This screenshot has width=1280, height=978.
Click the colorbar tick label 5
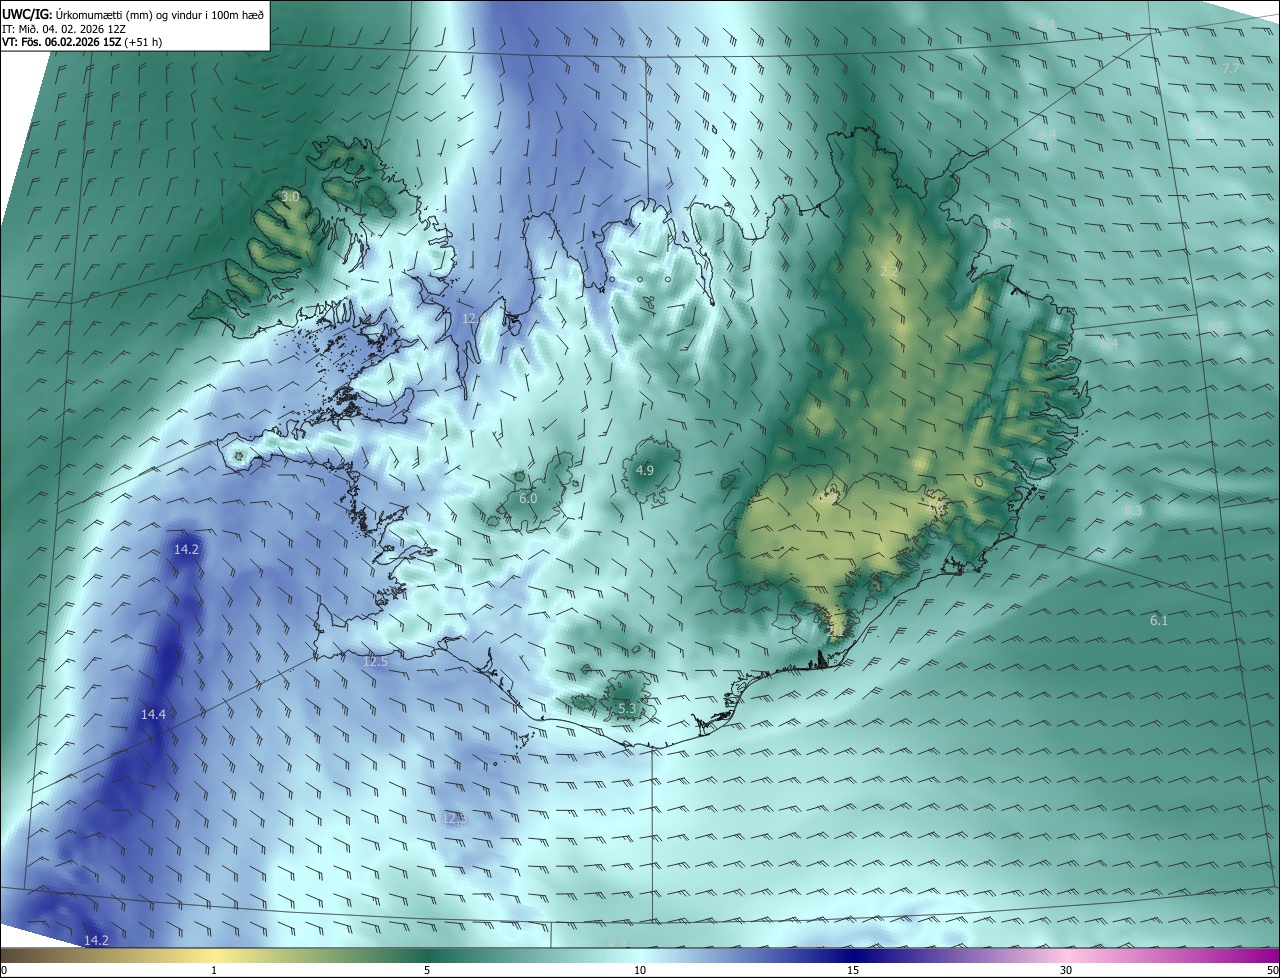click(427, 970)
